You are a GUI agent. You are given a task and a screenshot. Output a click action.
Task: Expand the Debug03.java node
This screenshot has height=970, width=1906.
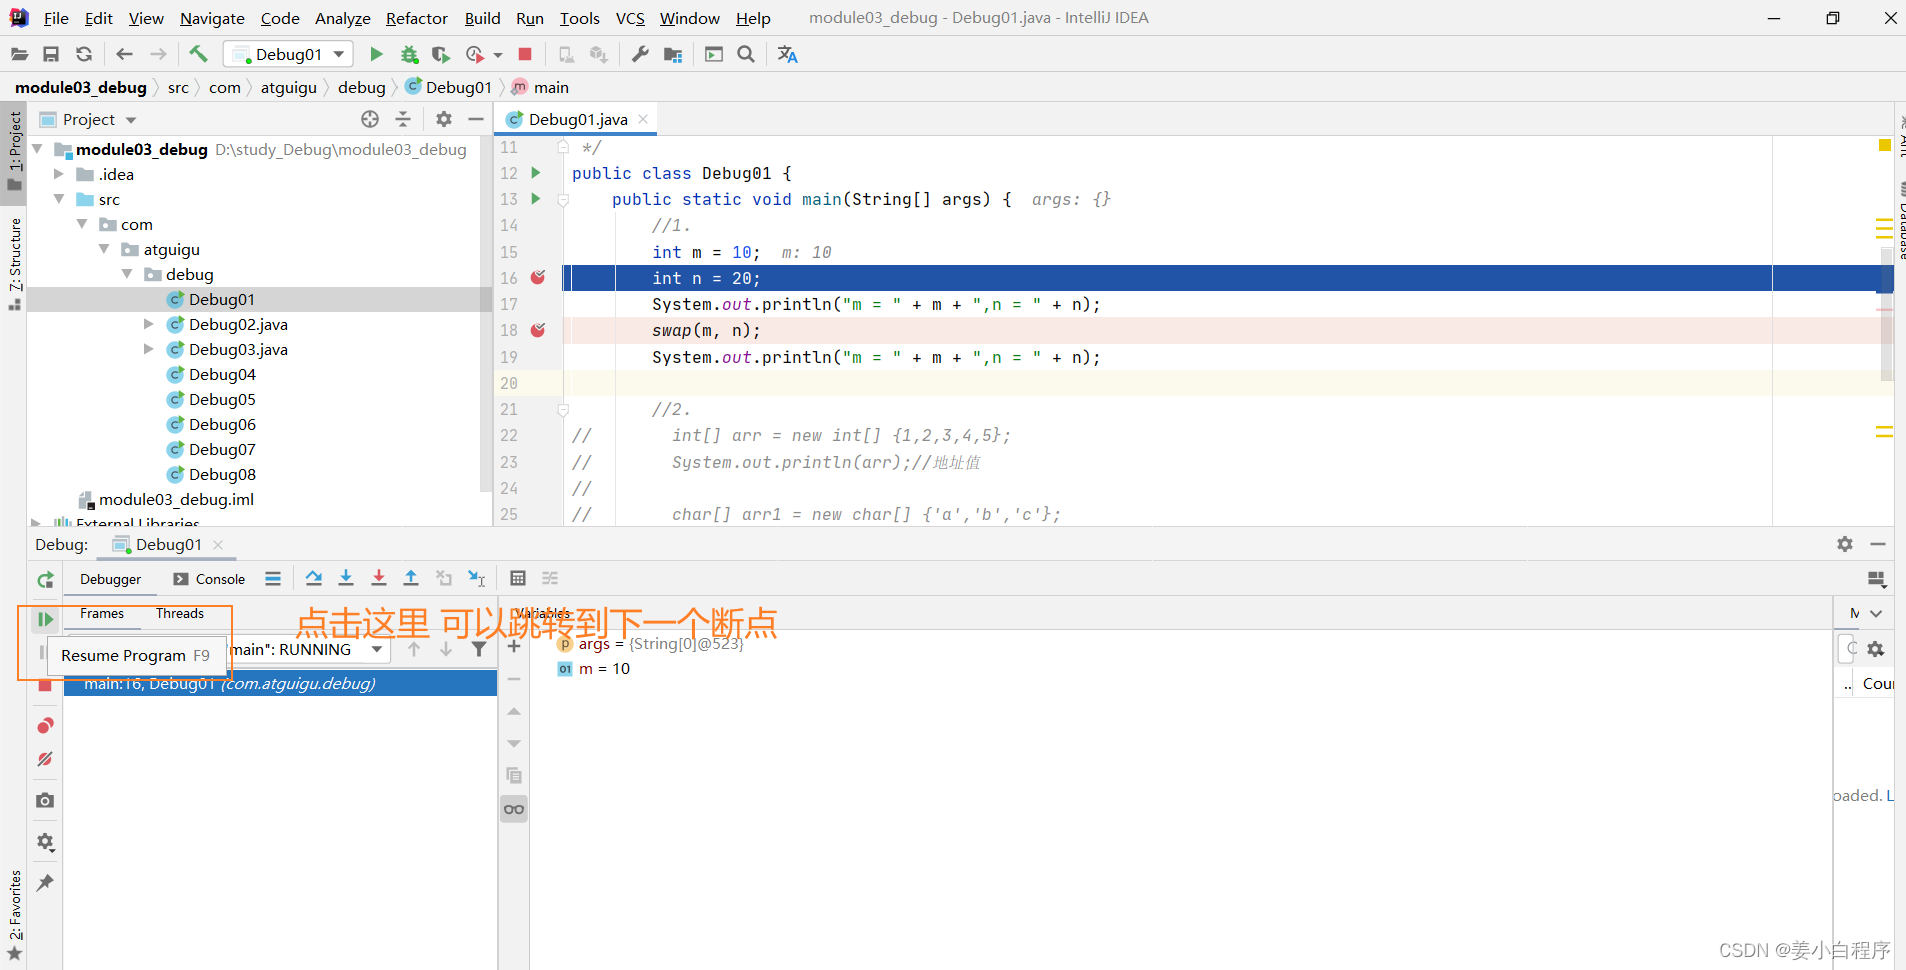149,349
